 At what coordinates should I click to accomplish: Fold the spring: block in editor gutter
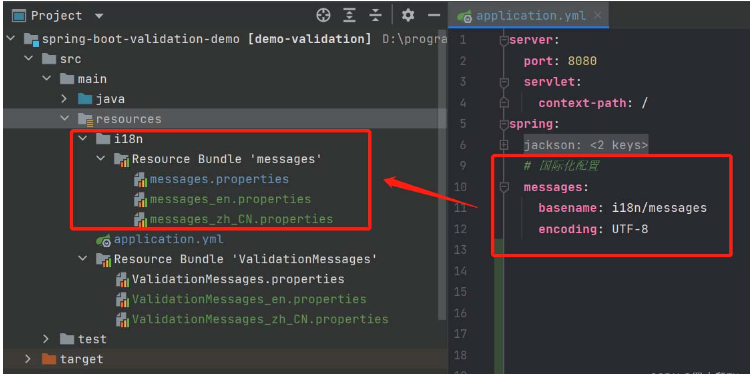pyautogui.click(x=503, y=125)
